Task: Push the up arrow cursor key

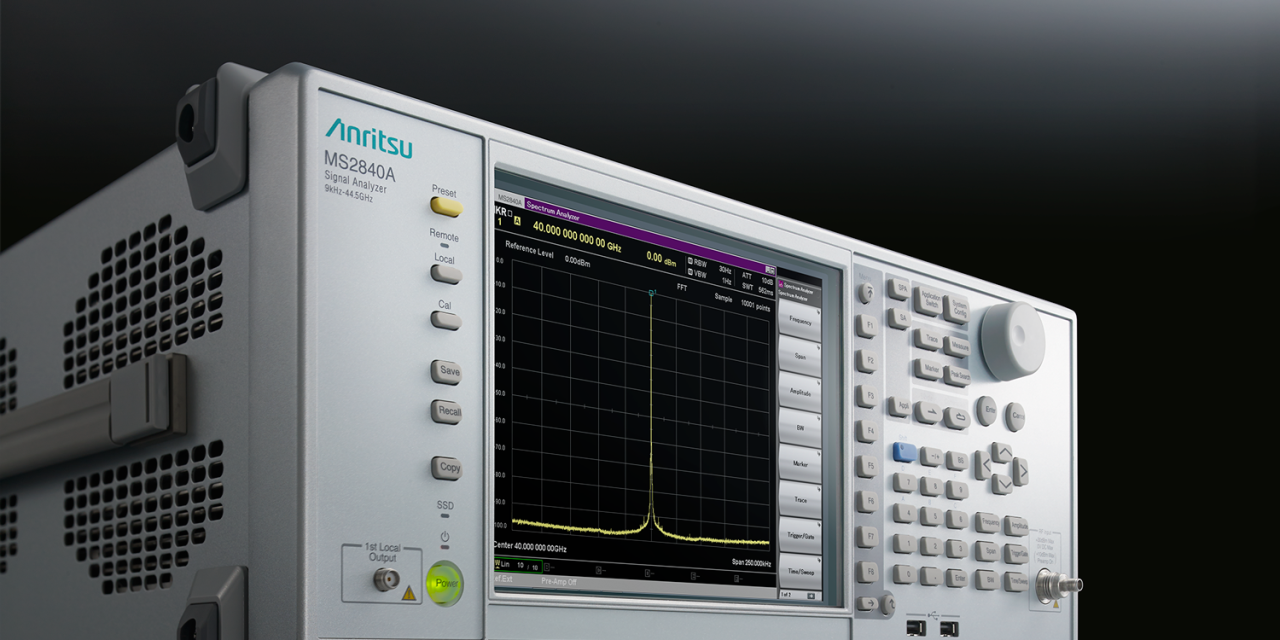Action: pyautogui.click(x=1002, y=452)
